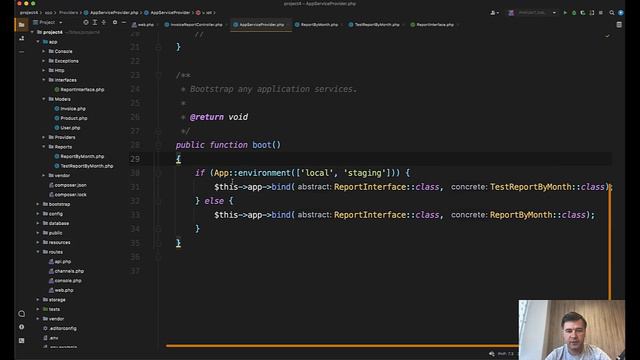
Task: Select .editorconfig file in tree
Action: pos(60,329)
